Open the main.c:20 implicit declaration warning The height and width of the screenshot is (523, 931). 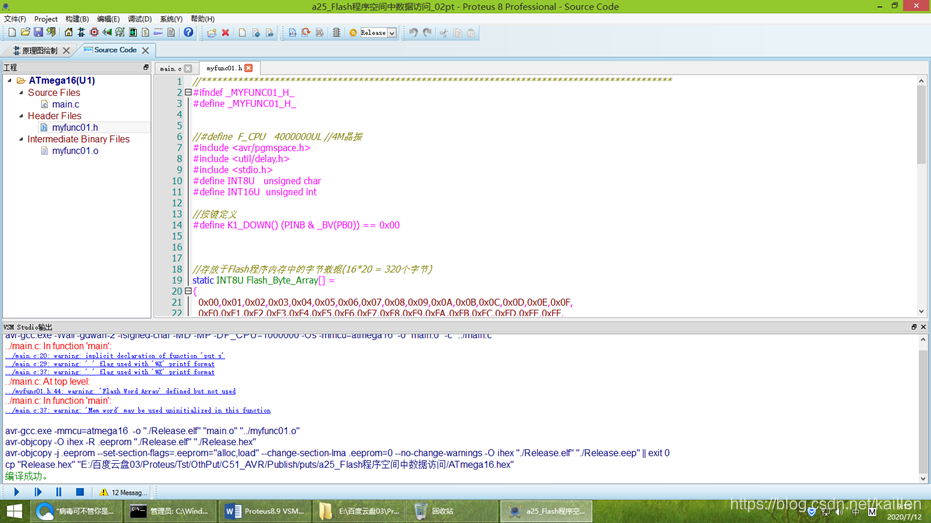115,356
